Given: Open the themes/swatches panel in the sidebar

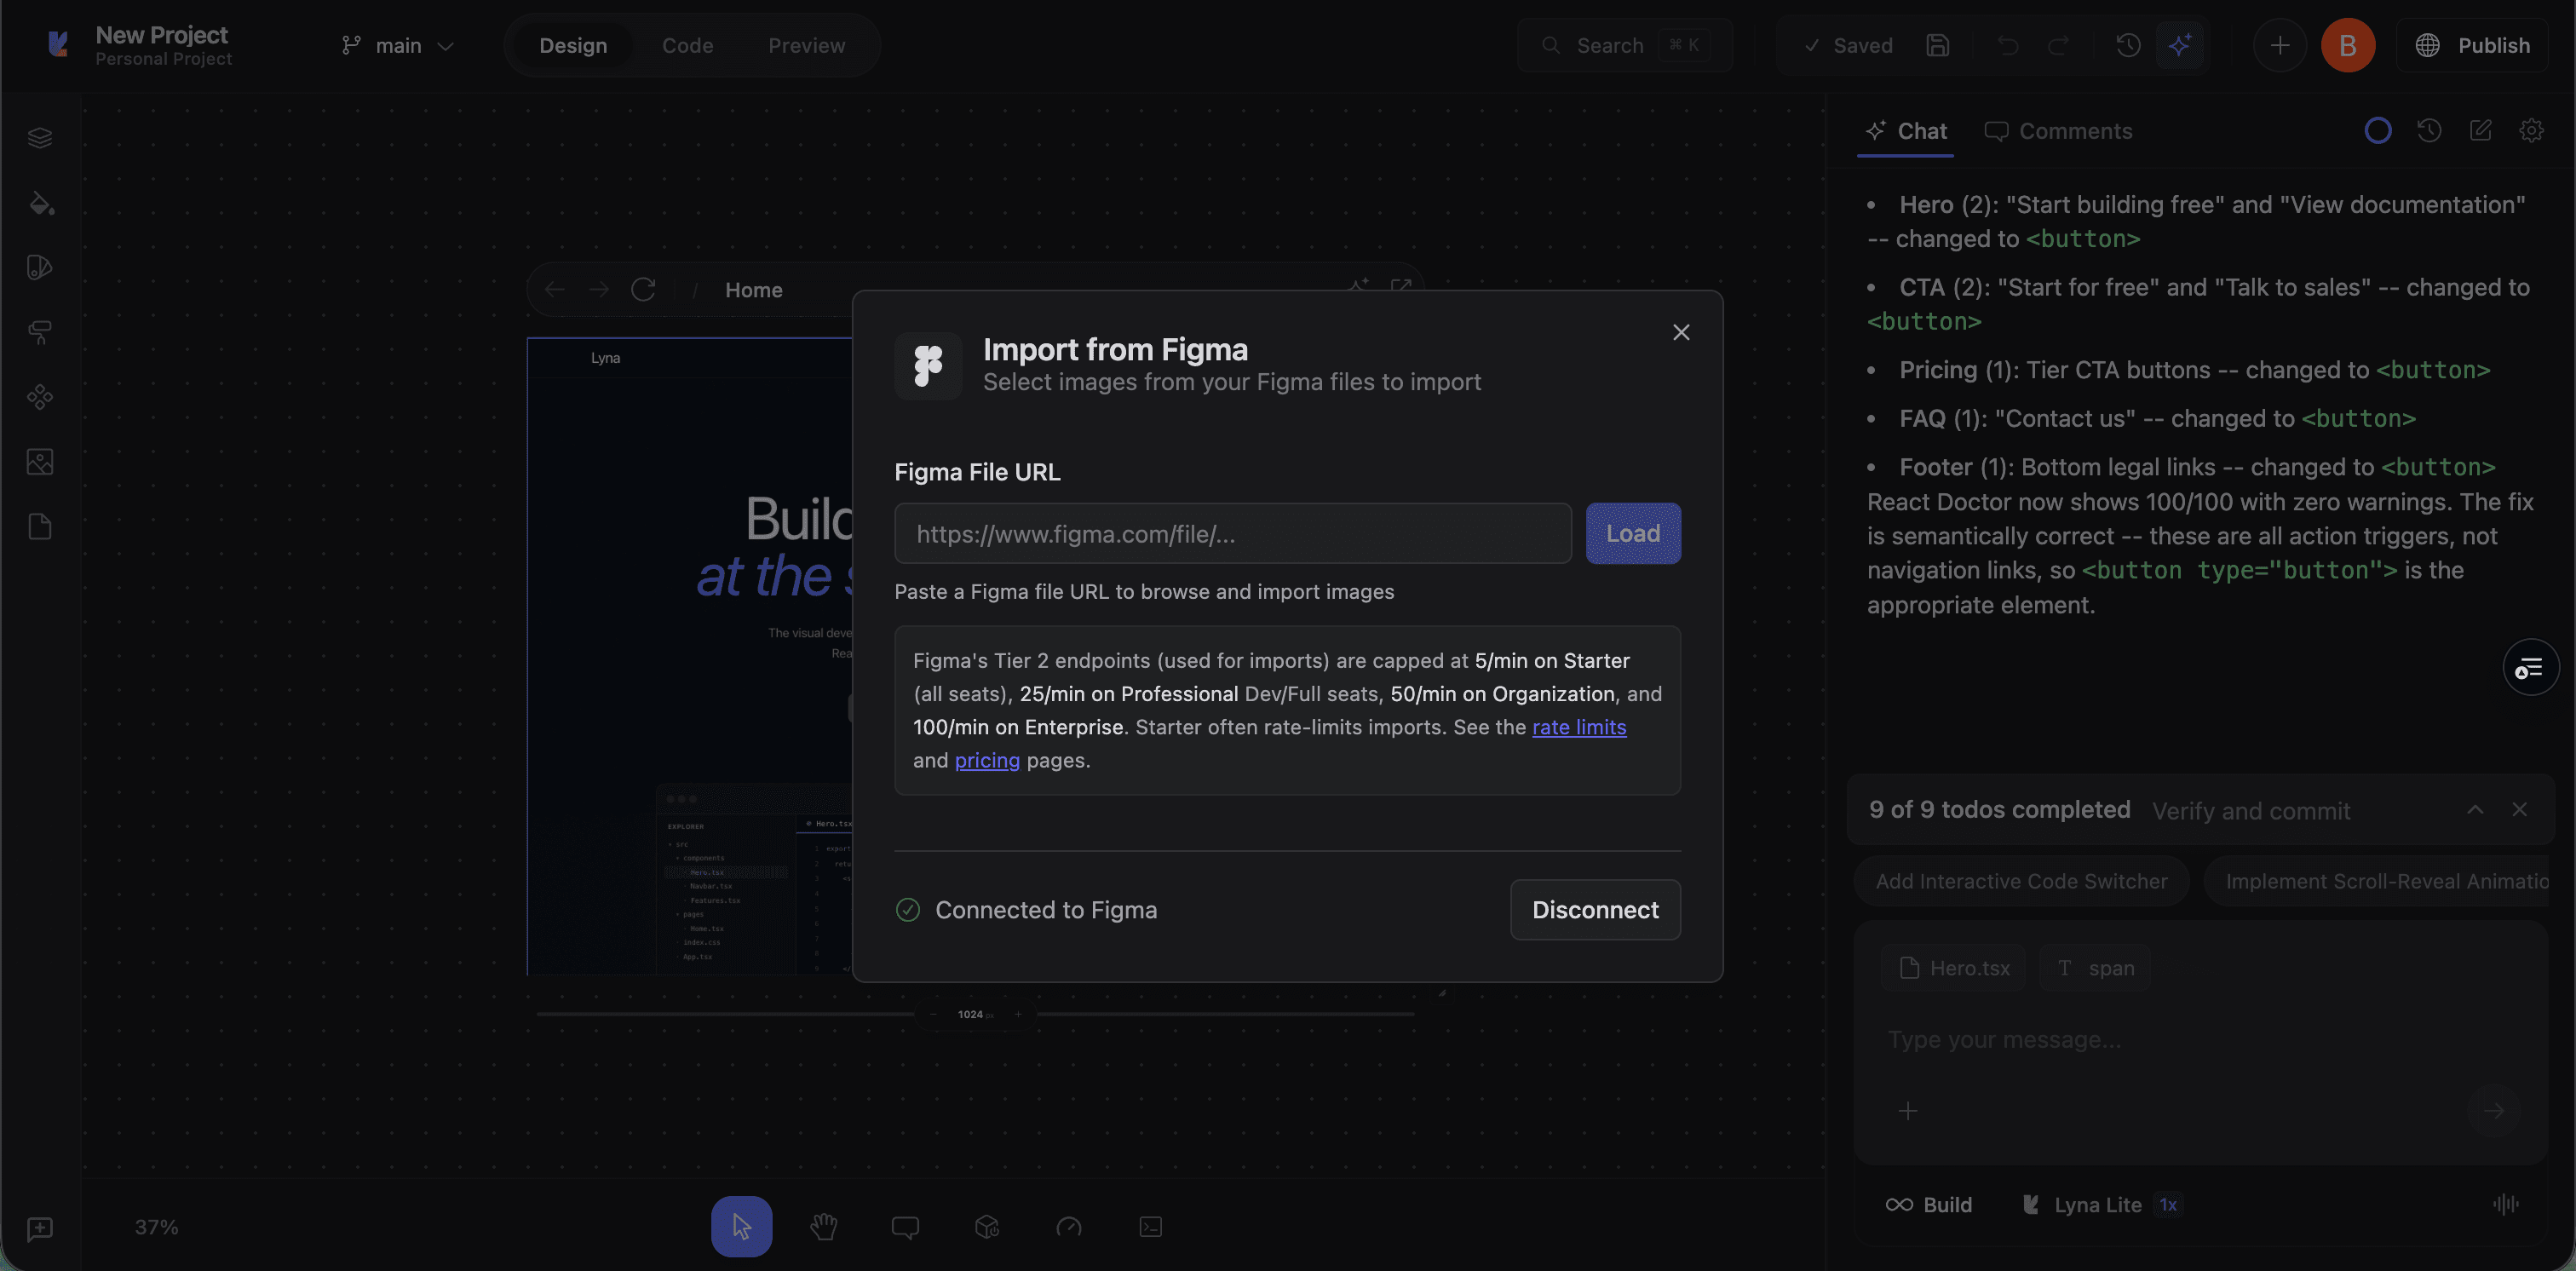Looking at the screenshot, I should (40, 267).
